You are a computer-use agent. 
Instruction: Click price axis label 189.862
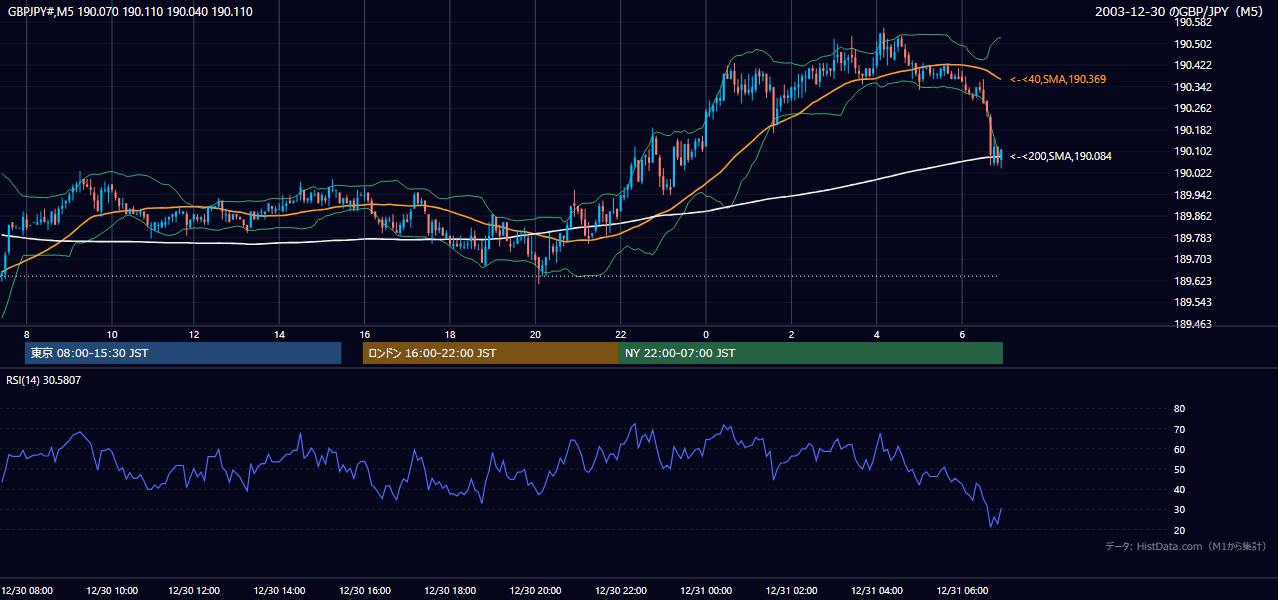pyautogui.click(x=1193, y=216)
